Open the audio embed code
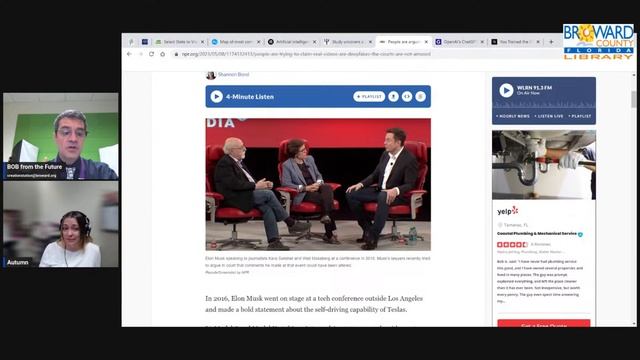 click(407, 96)
